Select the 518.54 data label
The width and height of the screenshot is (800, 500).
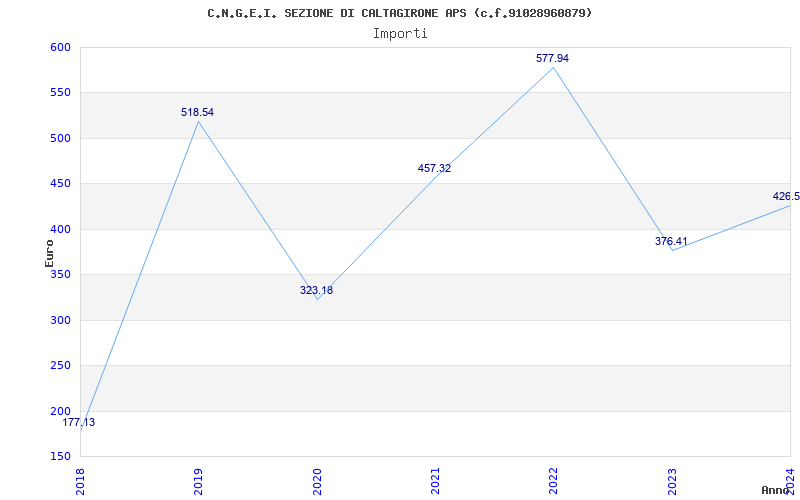(197, 112)
